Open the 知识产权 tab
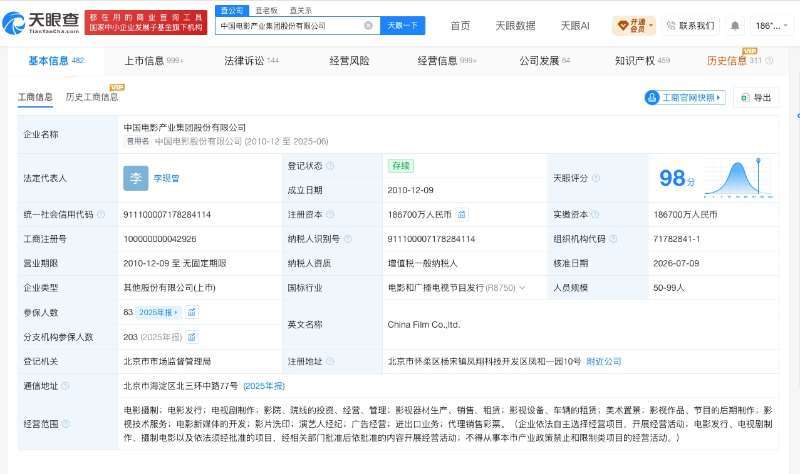This screenshot has height=474, width=800. point(642,61)
